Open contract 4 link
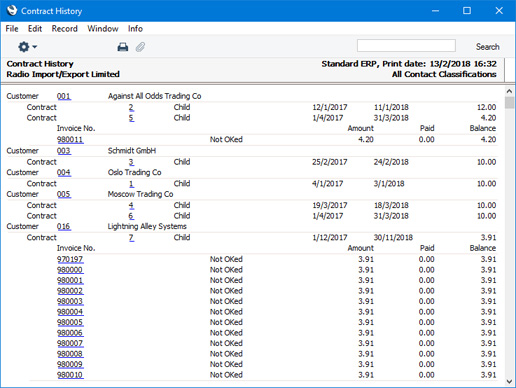516x388 pixels. pos(131,205)
